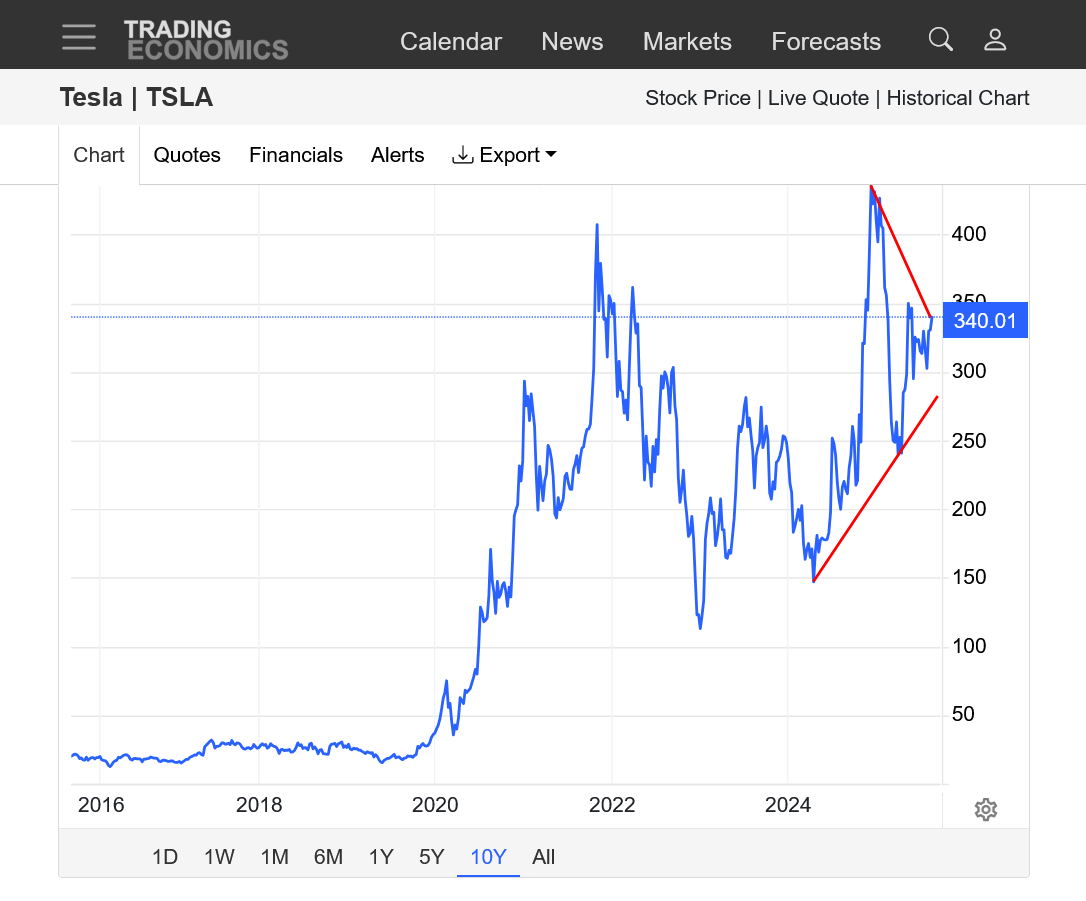Click the 2022 x-axis label

coord(612,805)
